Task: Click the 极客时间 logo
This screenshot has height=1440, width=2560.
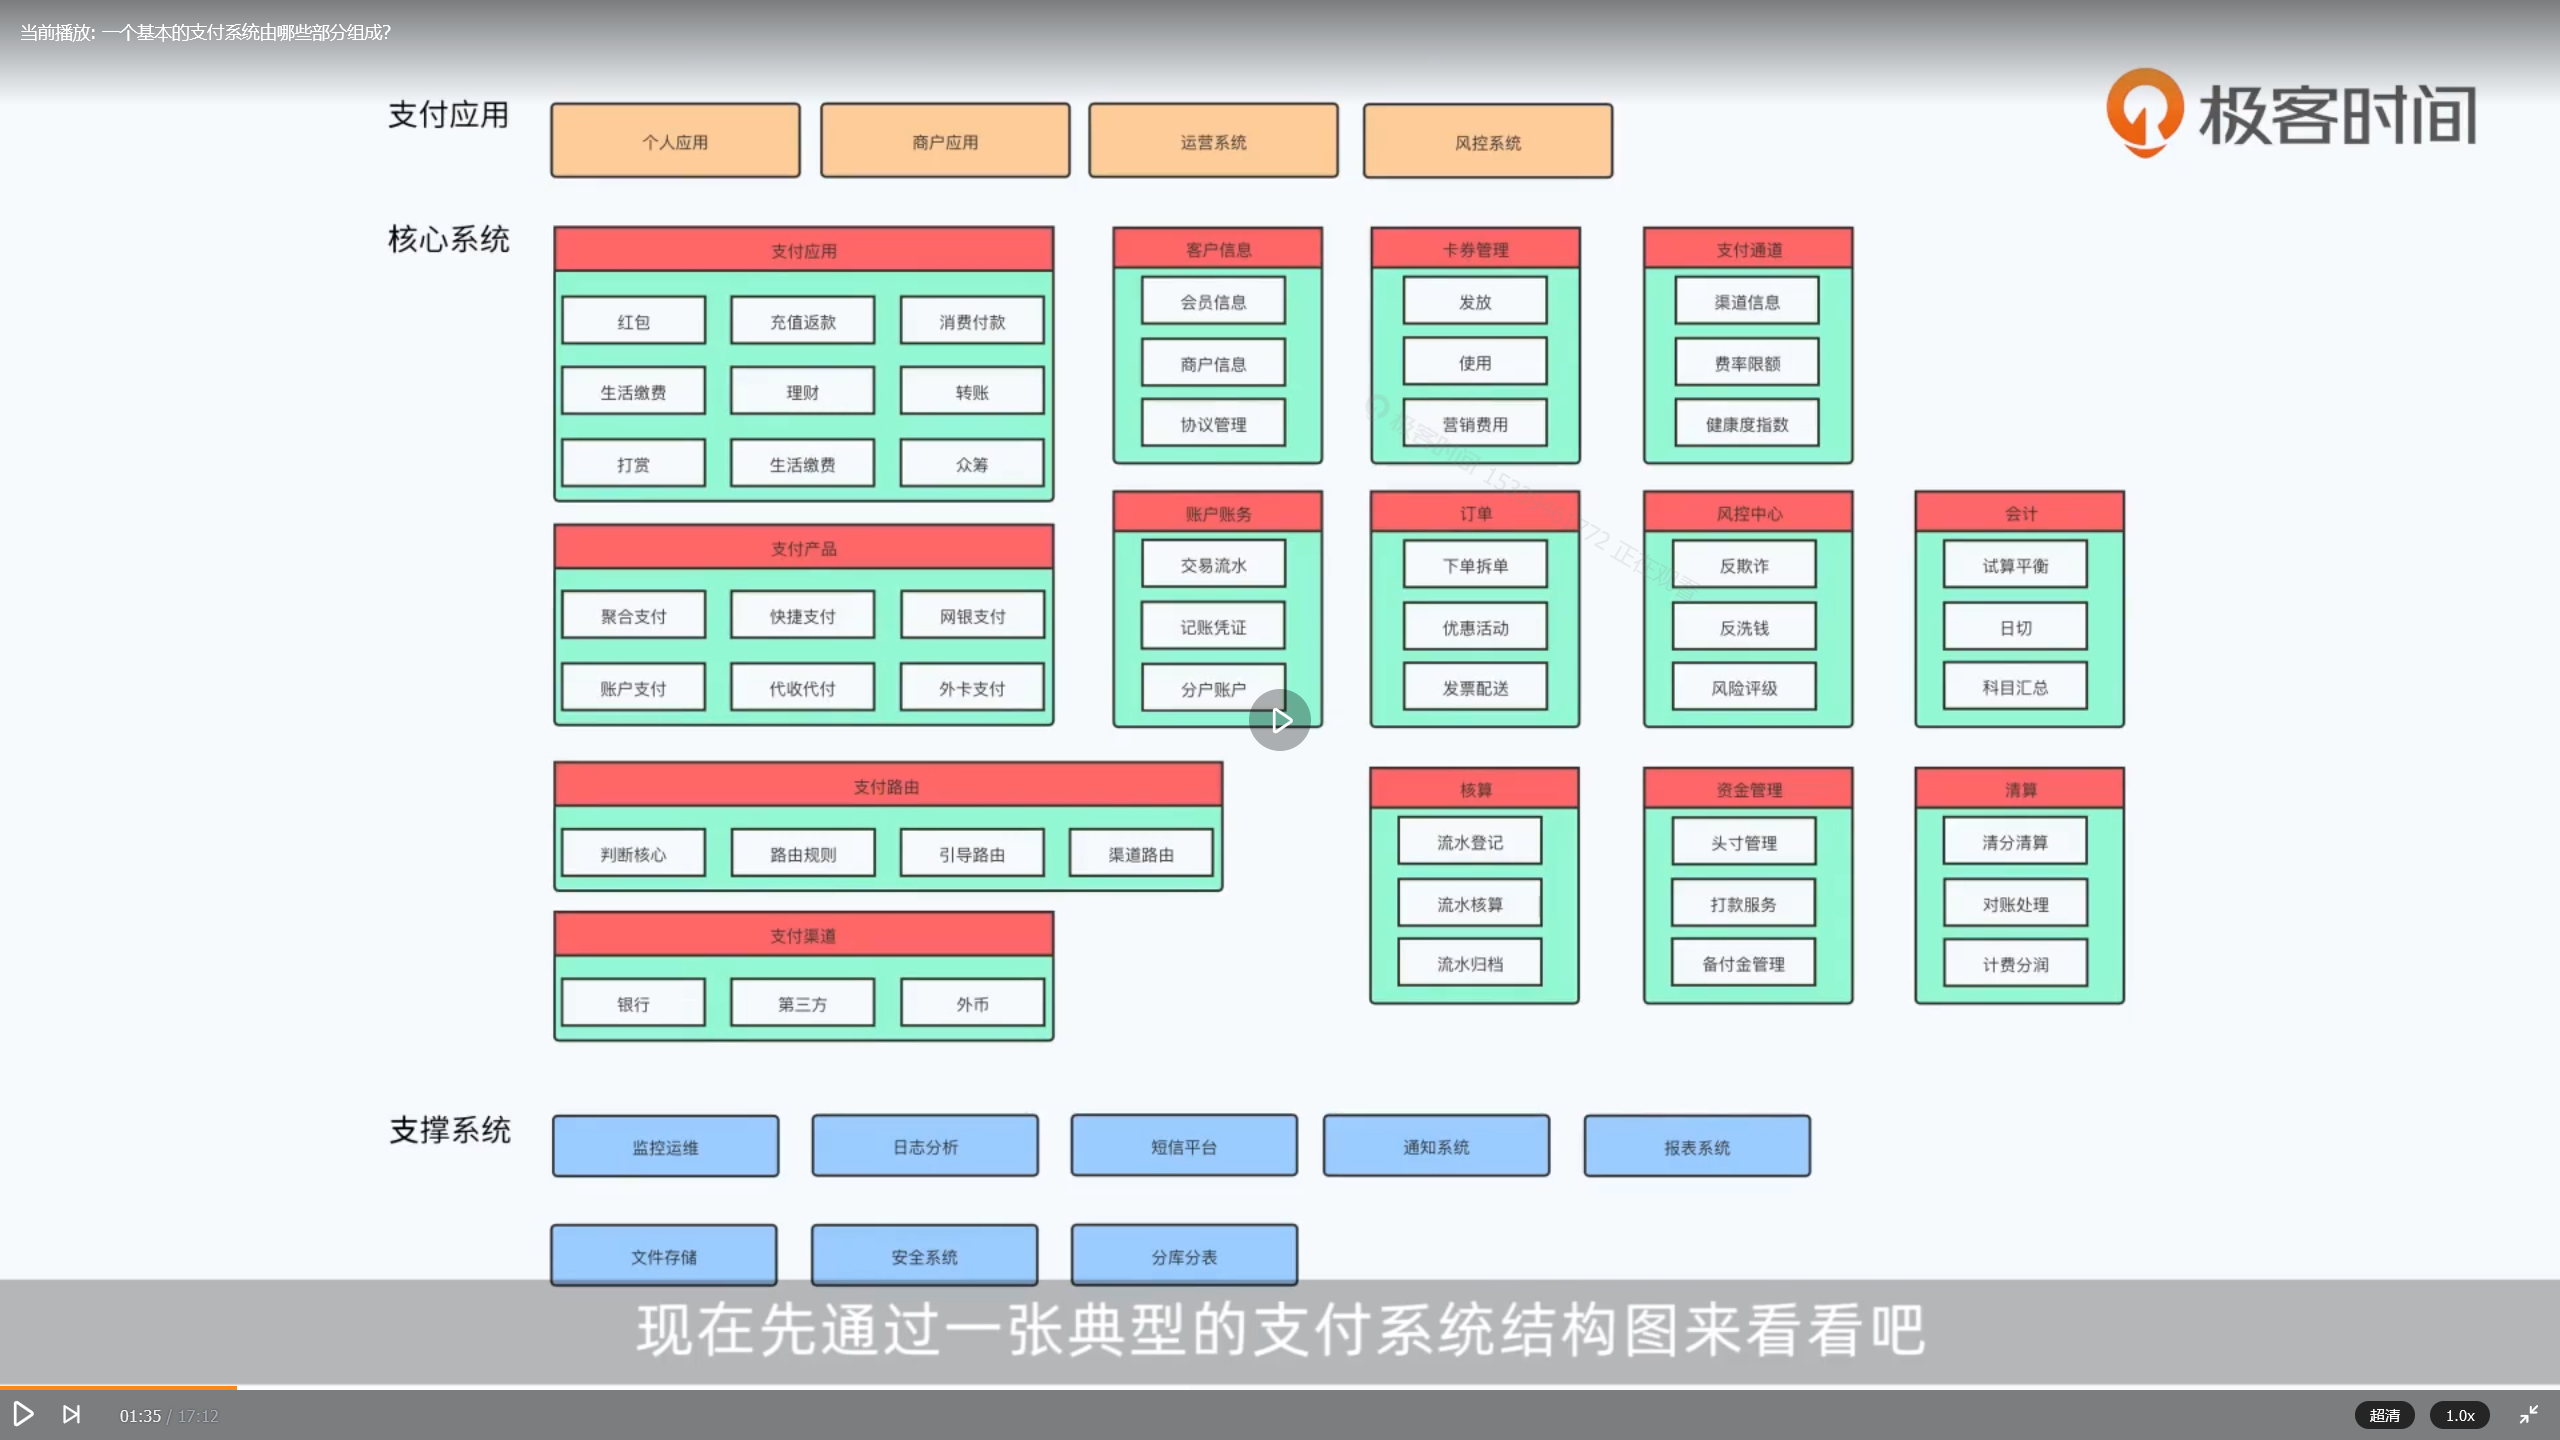Action: (x=2290, y=114)
